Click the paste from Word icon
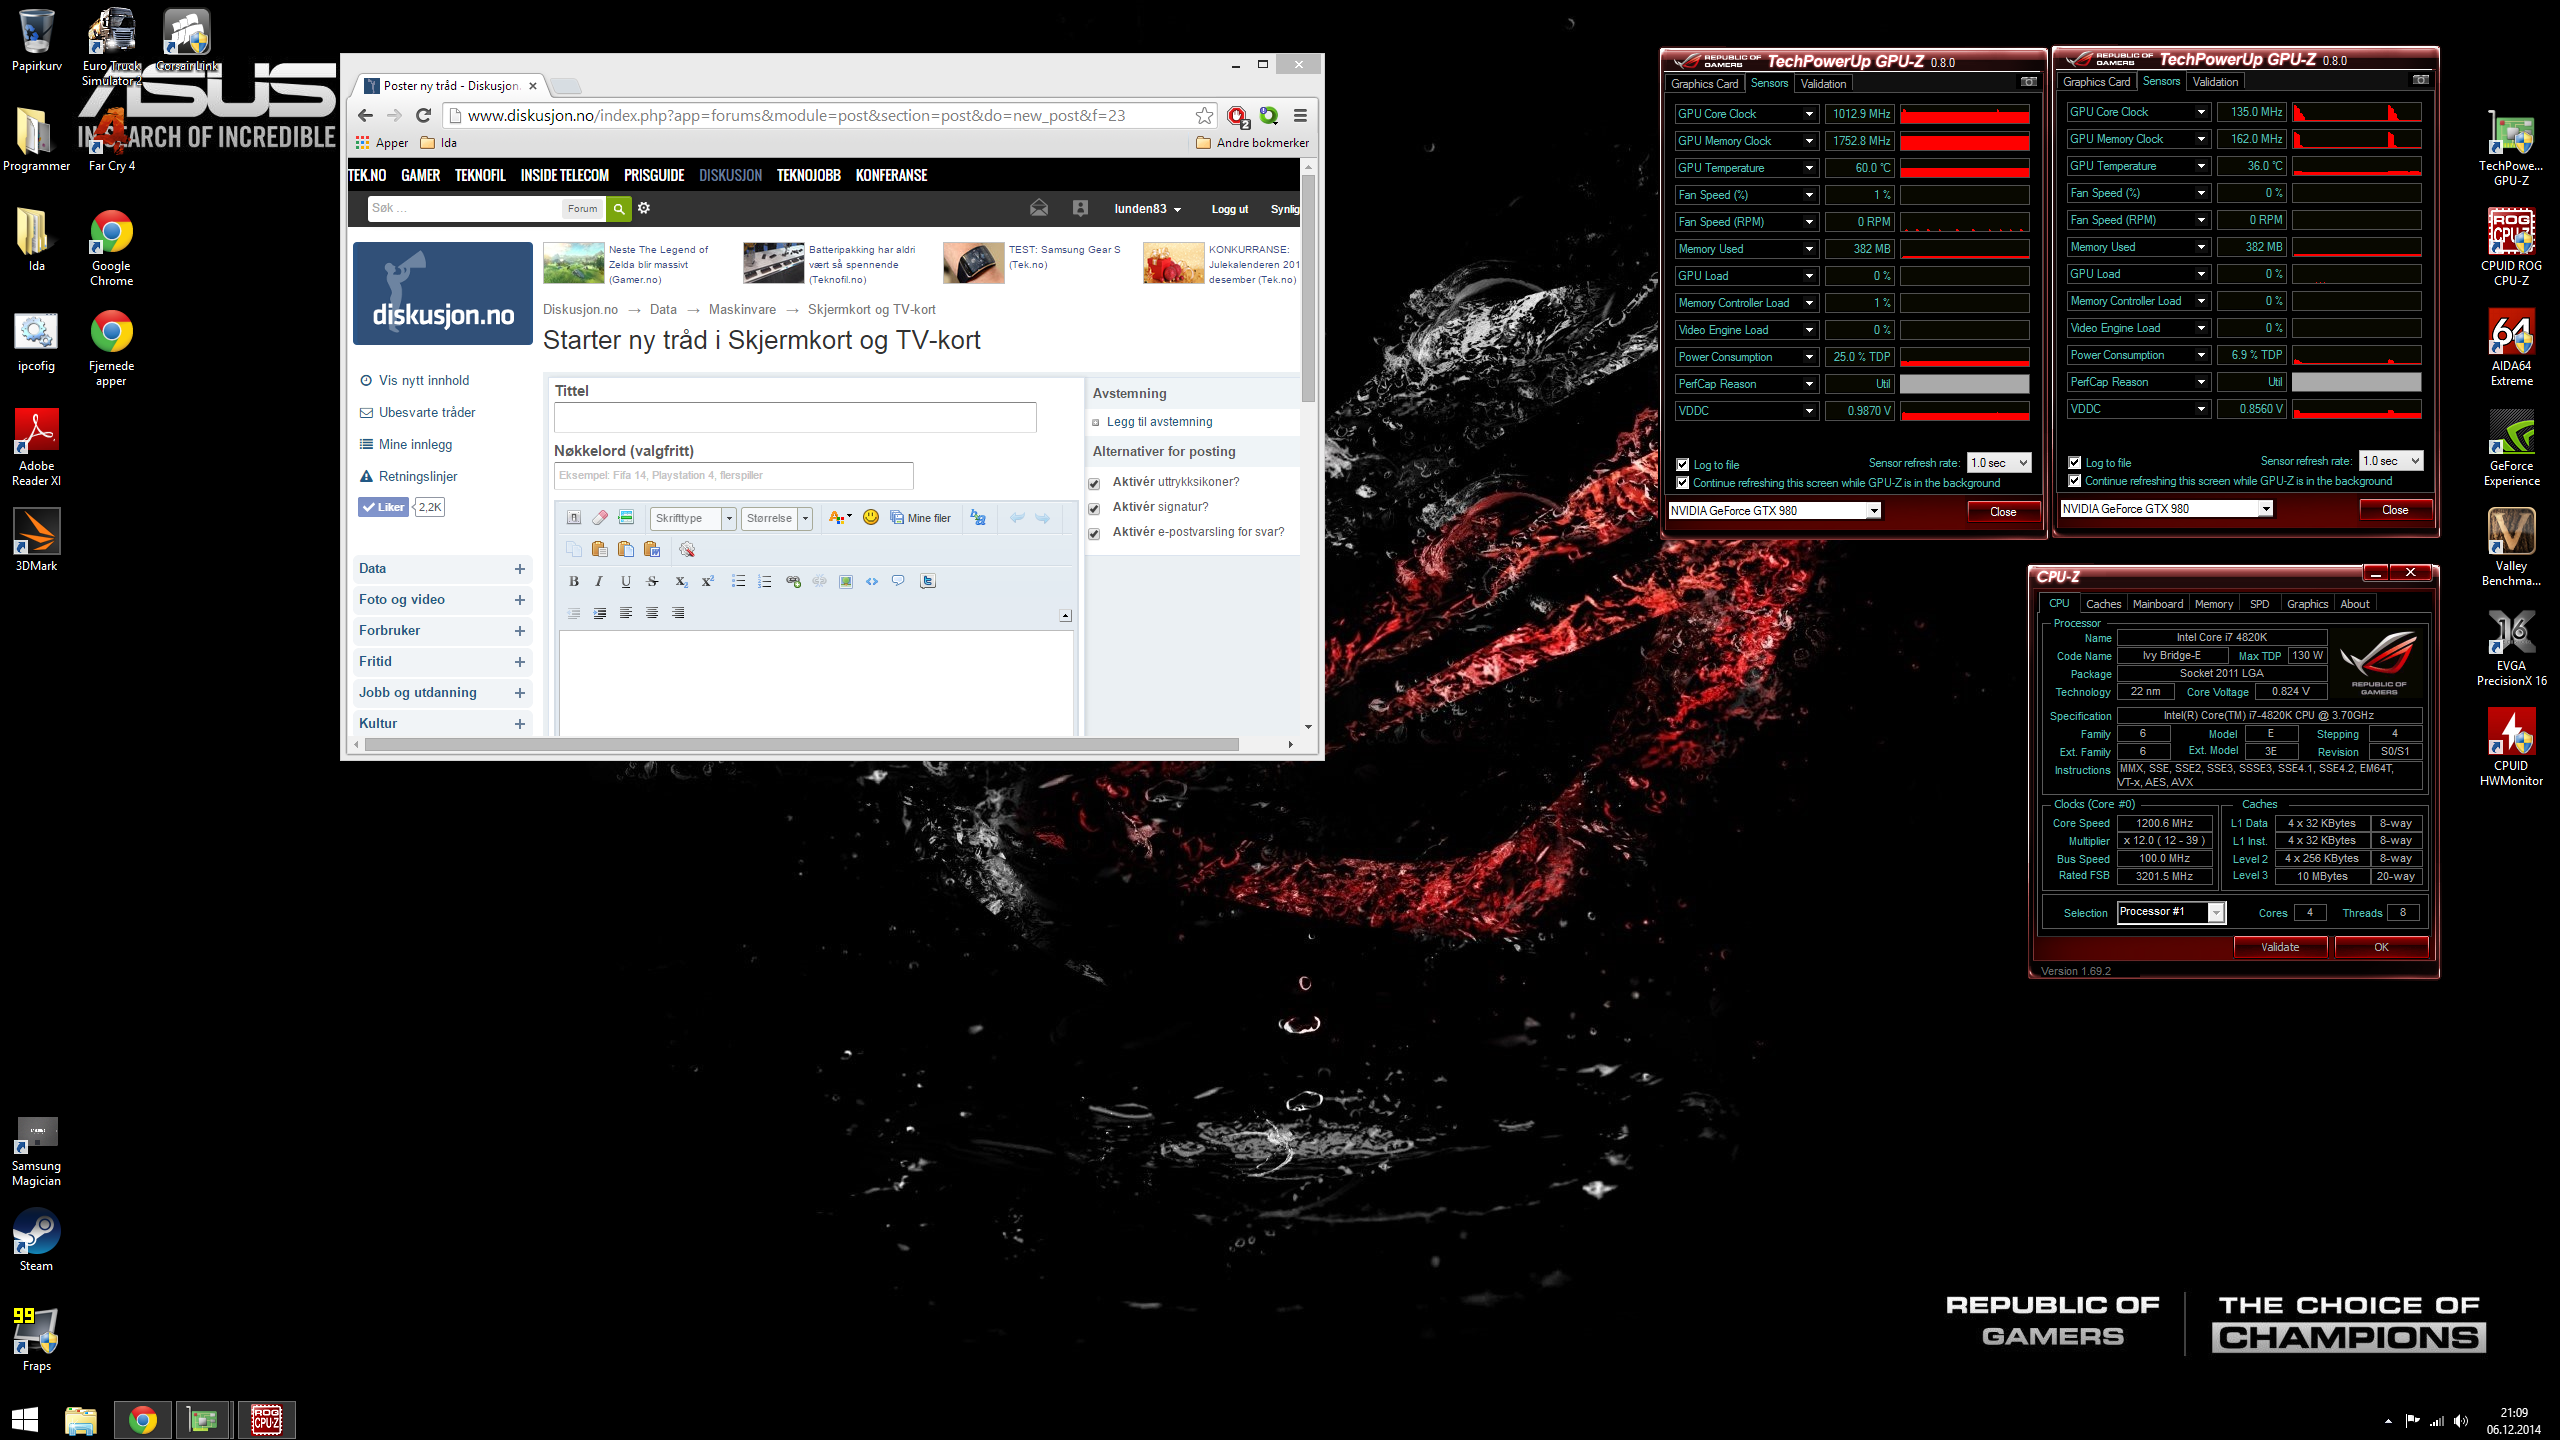The width and height of the screenshot is (2560, 1440). [x=652, y=549]
